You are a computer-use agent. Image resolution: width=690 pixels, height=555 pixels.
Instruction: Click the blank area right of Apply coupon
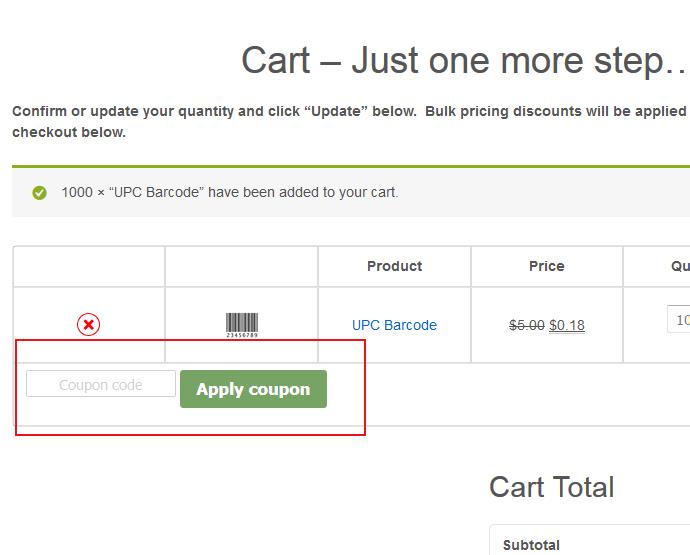[x=500, y=393]
